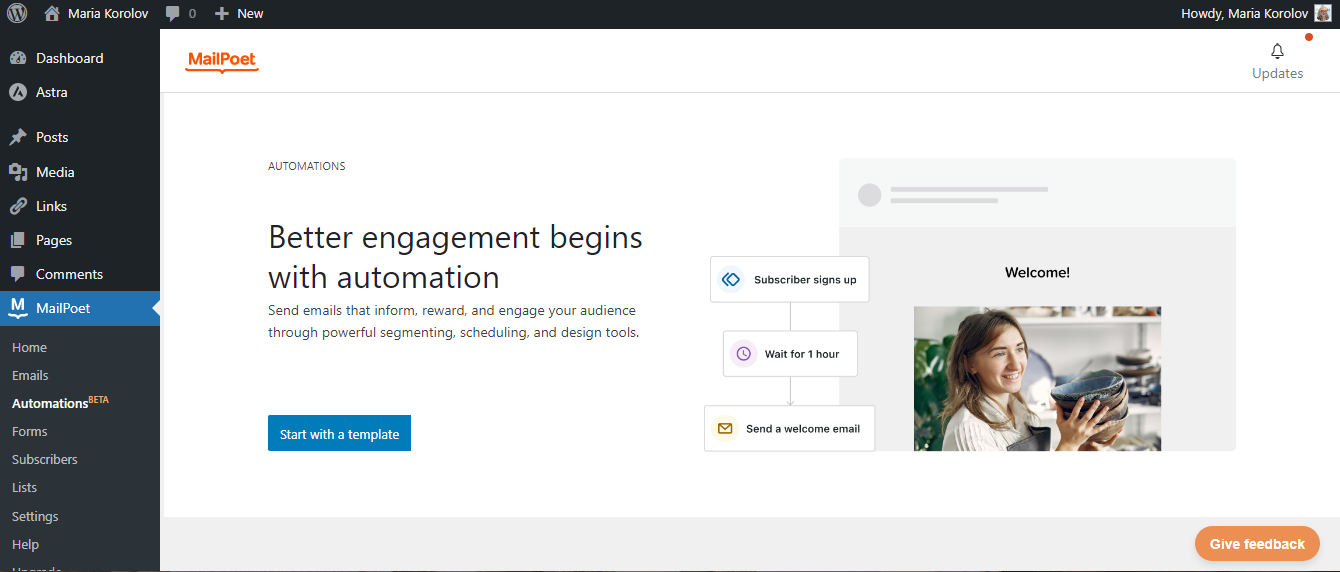Click the Better engagement begins heading

pos(455,257)
